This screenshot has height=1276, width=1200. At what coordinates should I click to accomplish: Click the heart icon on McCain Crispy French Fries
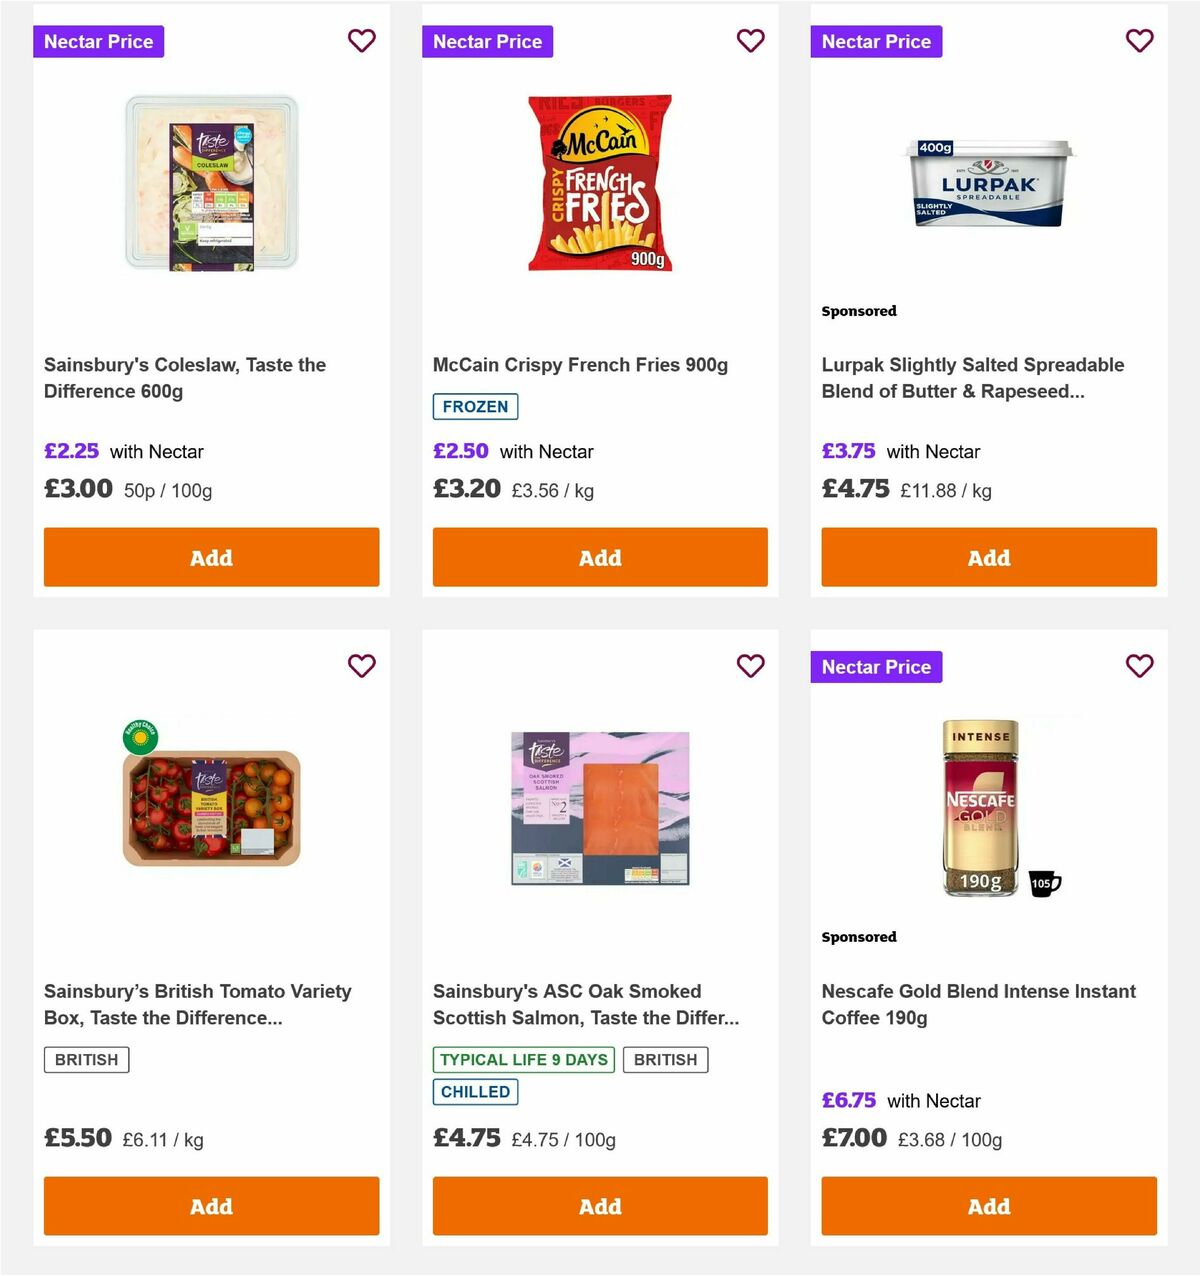pyautogui.click(x=750, y=41)
